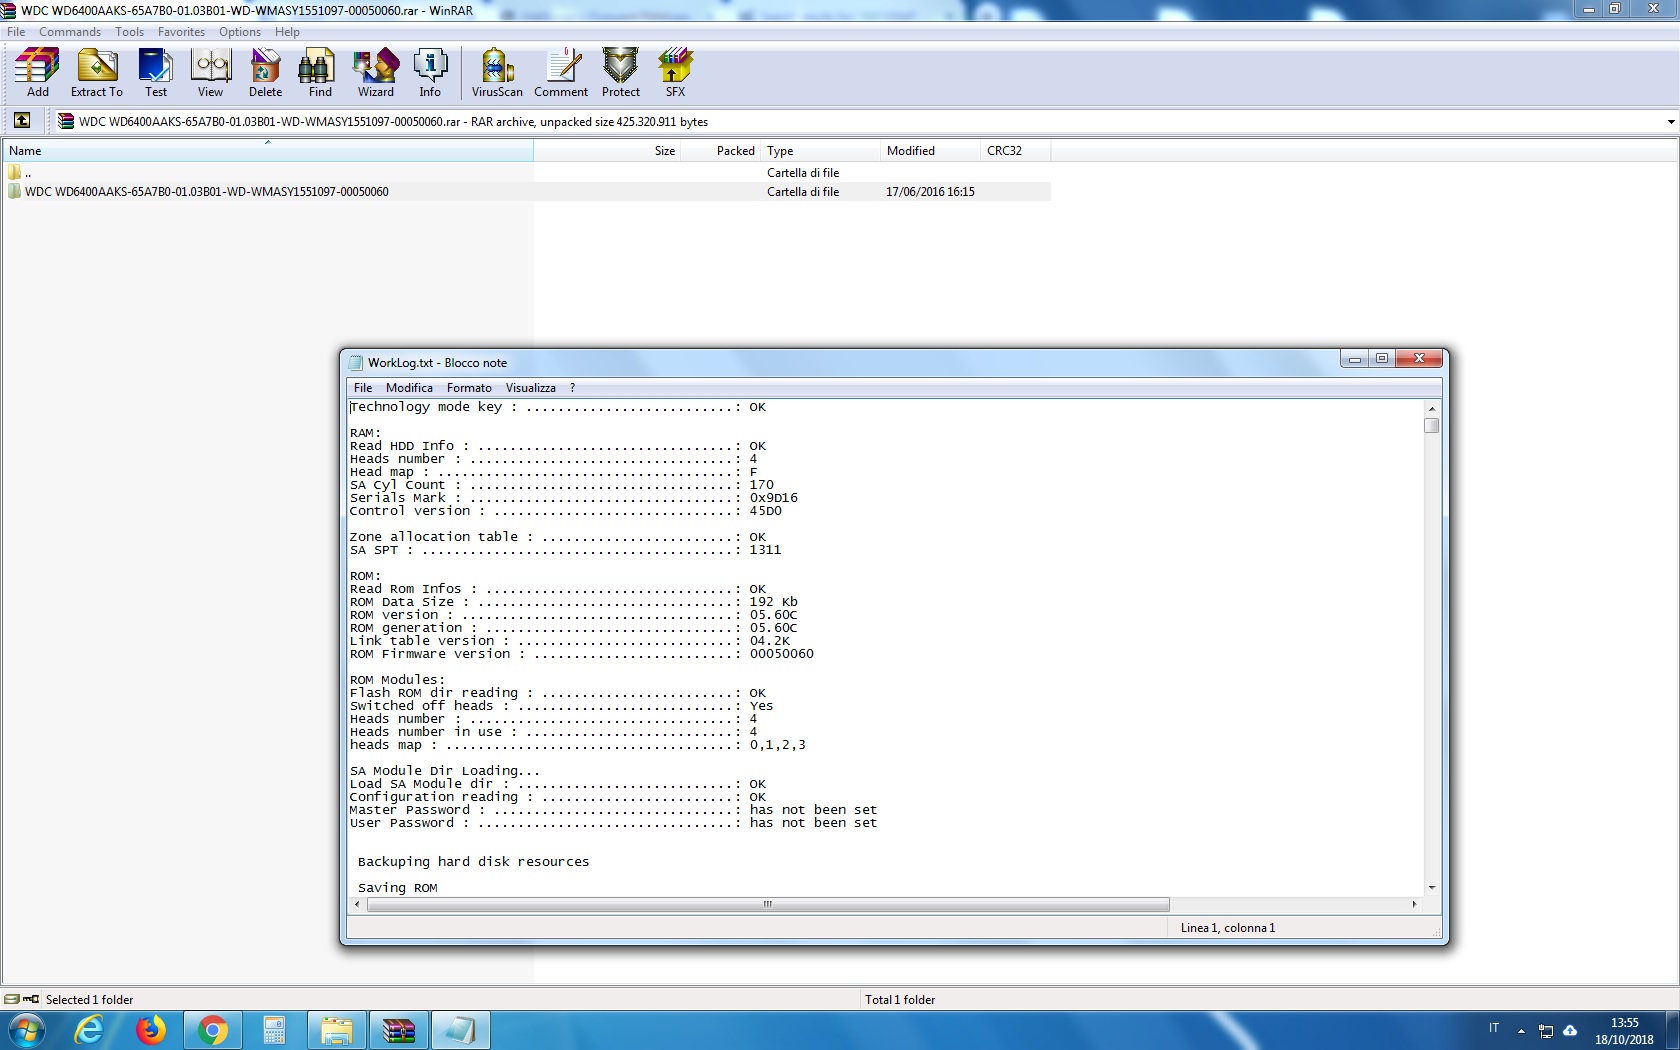Click the Notepad vertical scrollbar thumb
1680x1050 pixels.
(x=1432, y=426)
